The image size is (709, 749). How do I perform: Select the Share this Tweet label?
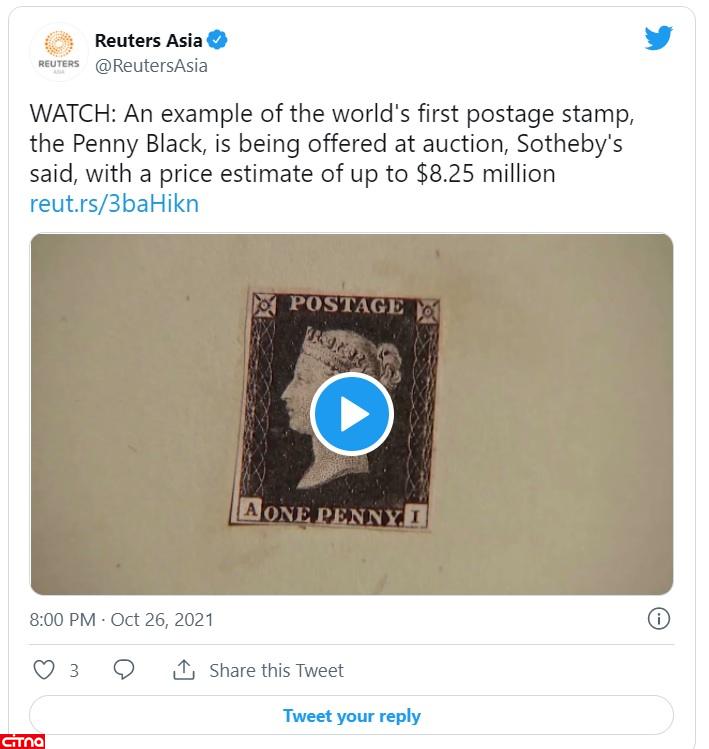tap(276, 671)
